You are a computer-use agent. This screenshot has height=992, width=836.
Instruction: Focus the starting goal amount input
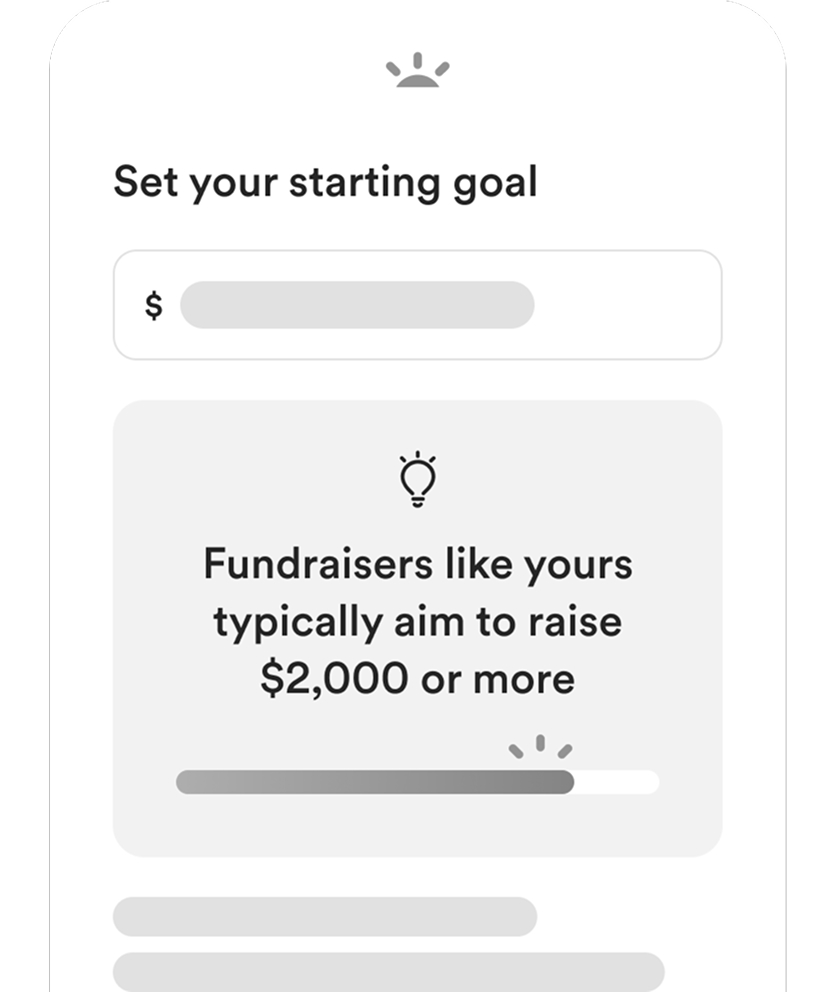pos(417,305)
